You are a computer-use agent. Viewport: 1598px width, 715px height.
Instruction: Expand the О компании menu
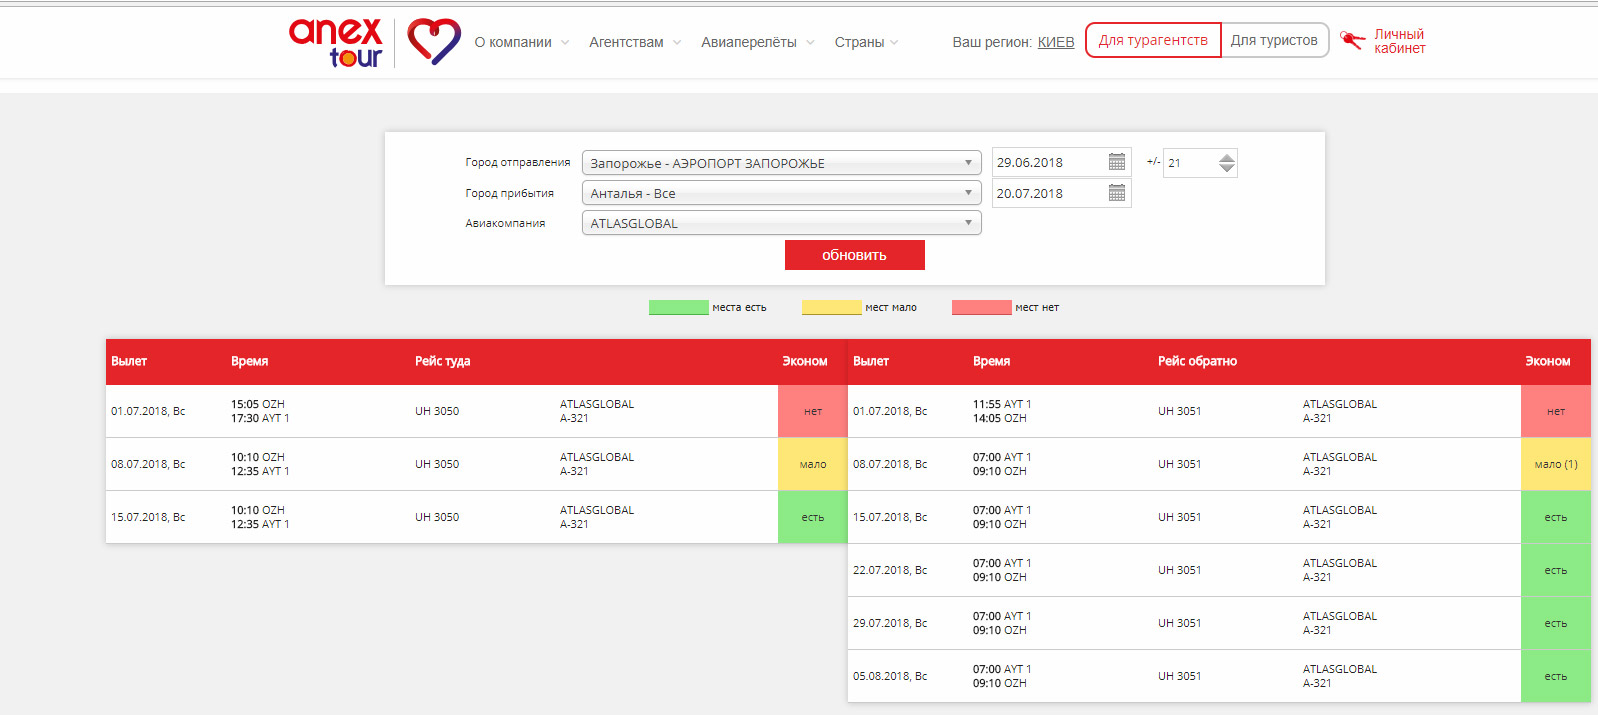[521, 42]
